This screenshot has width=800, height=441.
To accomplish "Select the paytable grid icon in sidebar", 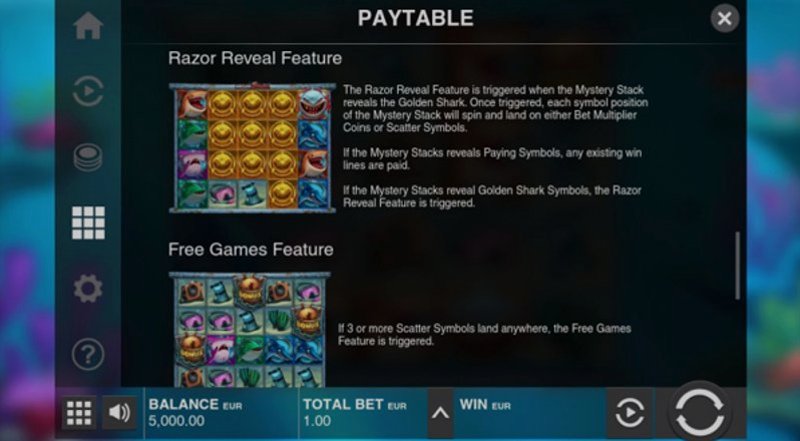I will click(x=88, y=223).
